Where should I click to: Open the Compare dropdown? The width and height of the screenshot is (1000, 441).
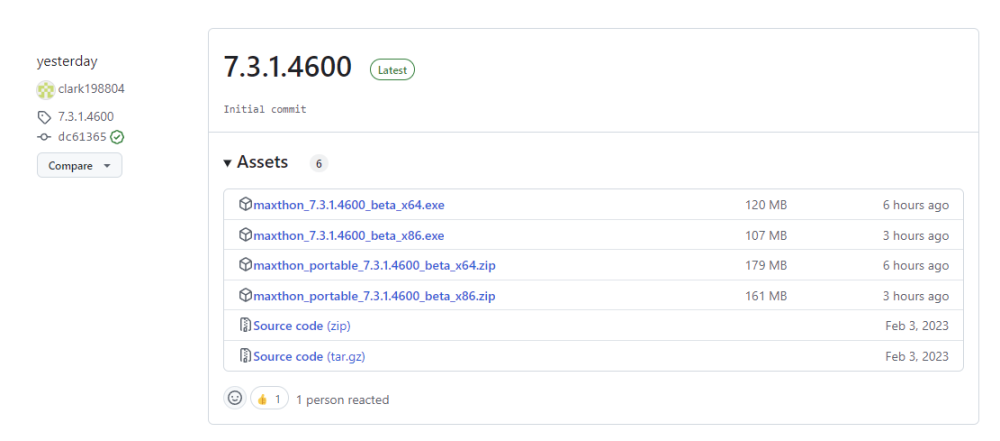pyautogui.click(x=79, y=166)
